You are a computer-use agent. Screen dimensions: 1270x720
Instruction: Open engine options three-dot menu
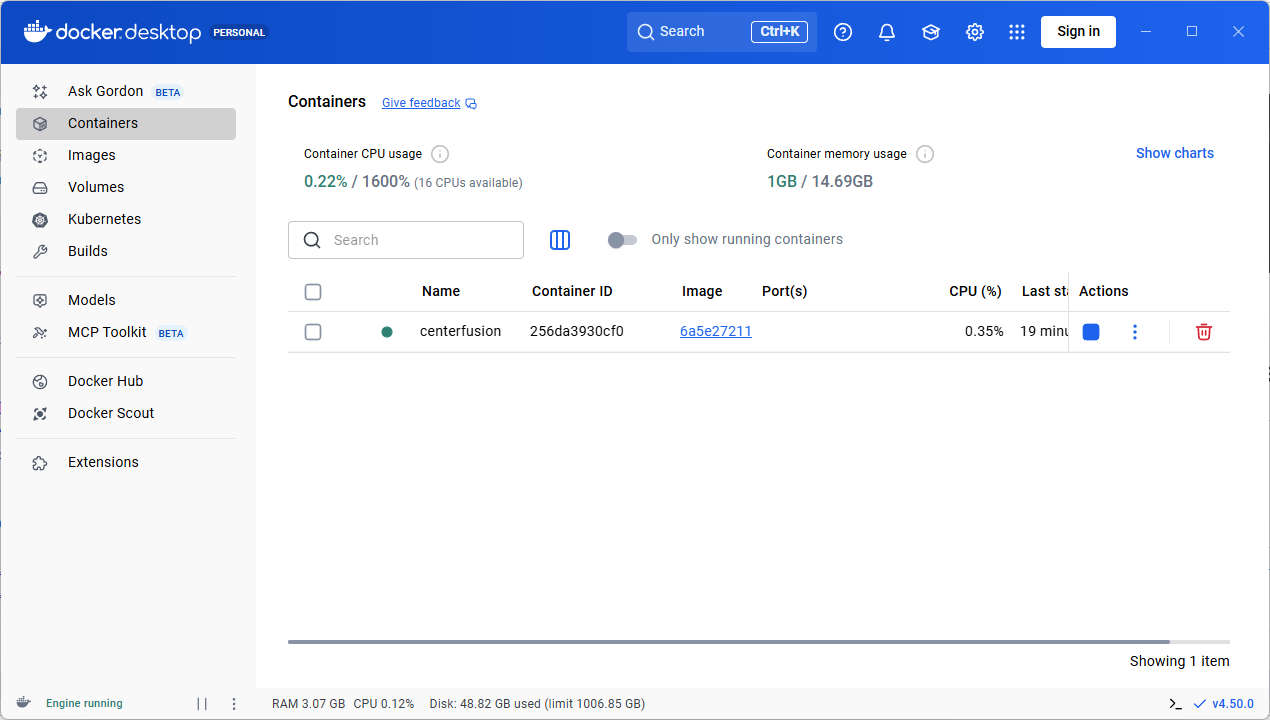[234, 704]
